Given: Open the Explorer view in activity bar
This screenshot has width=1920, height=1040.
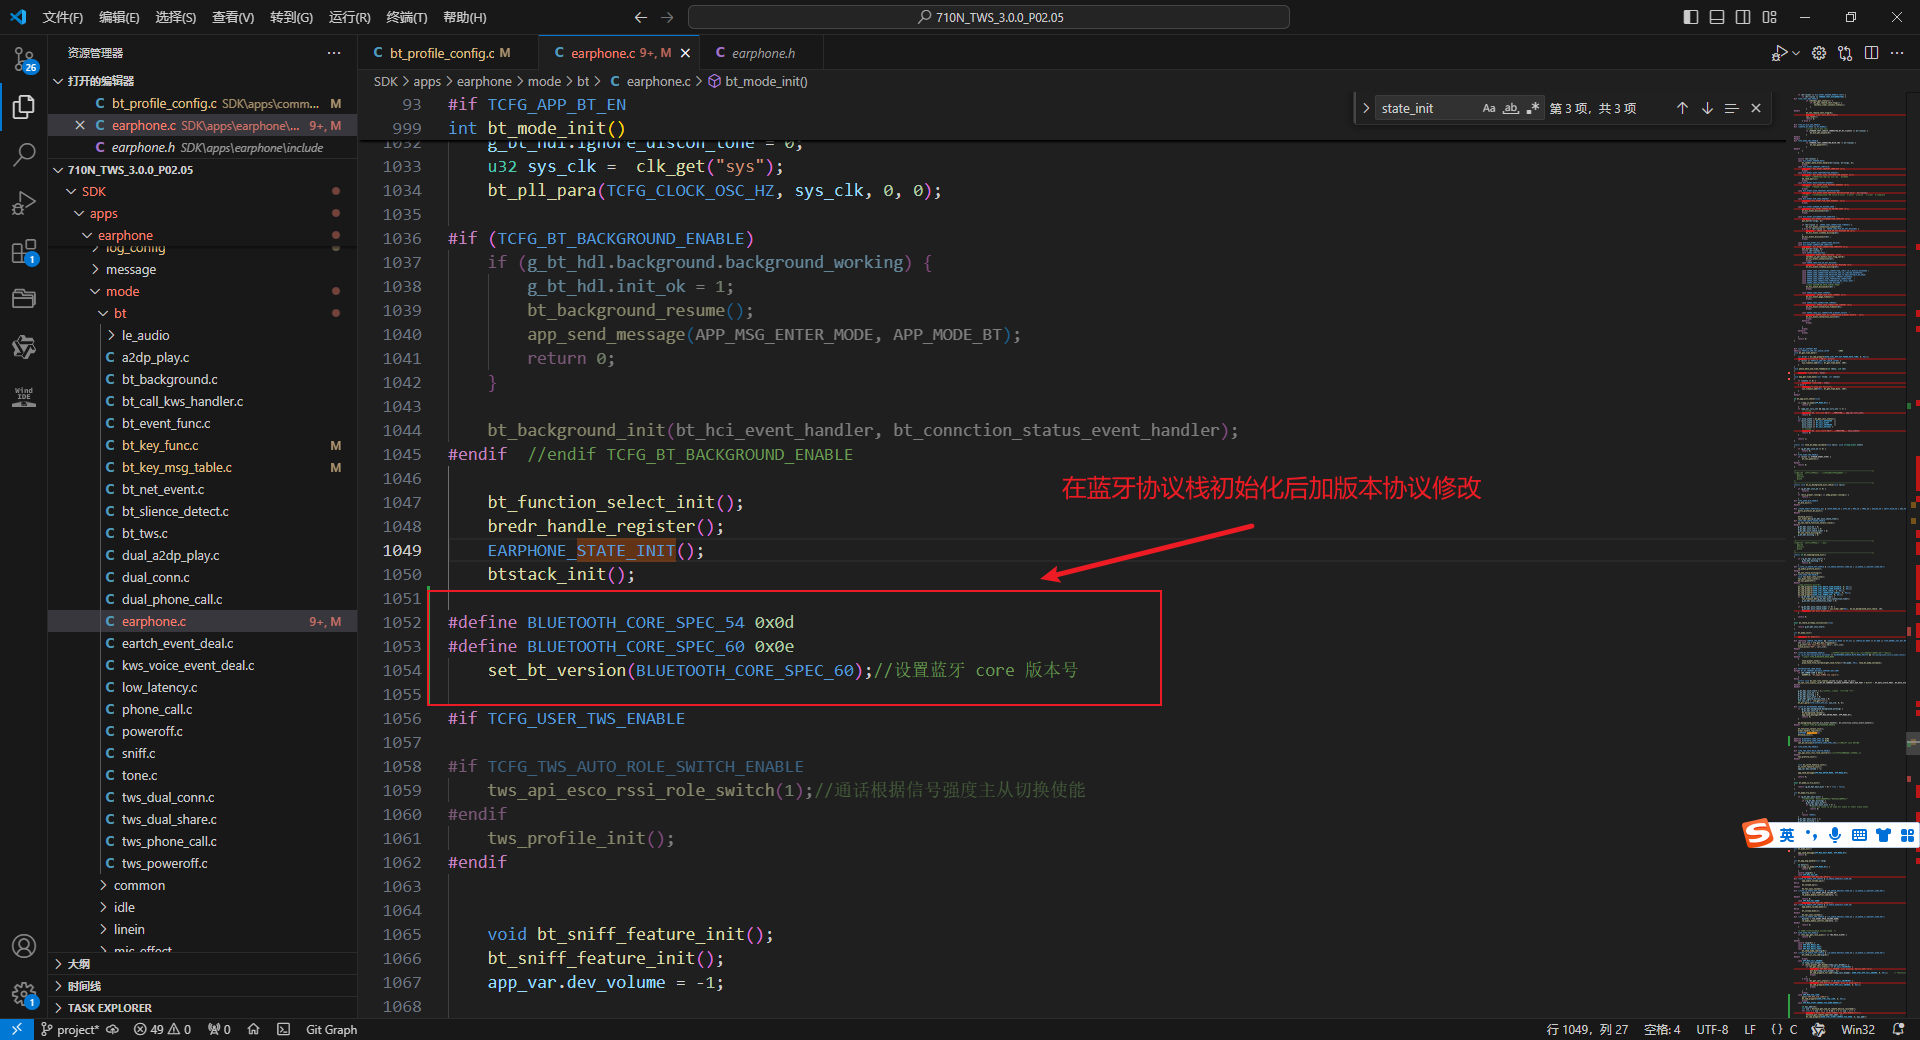Looking at the screenshot, I should [x=24, y=107].
